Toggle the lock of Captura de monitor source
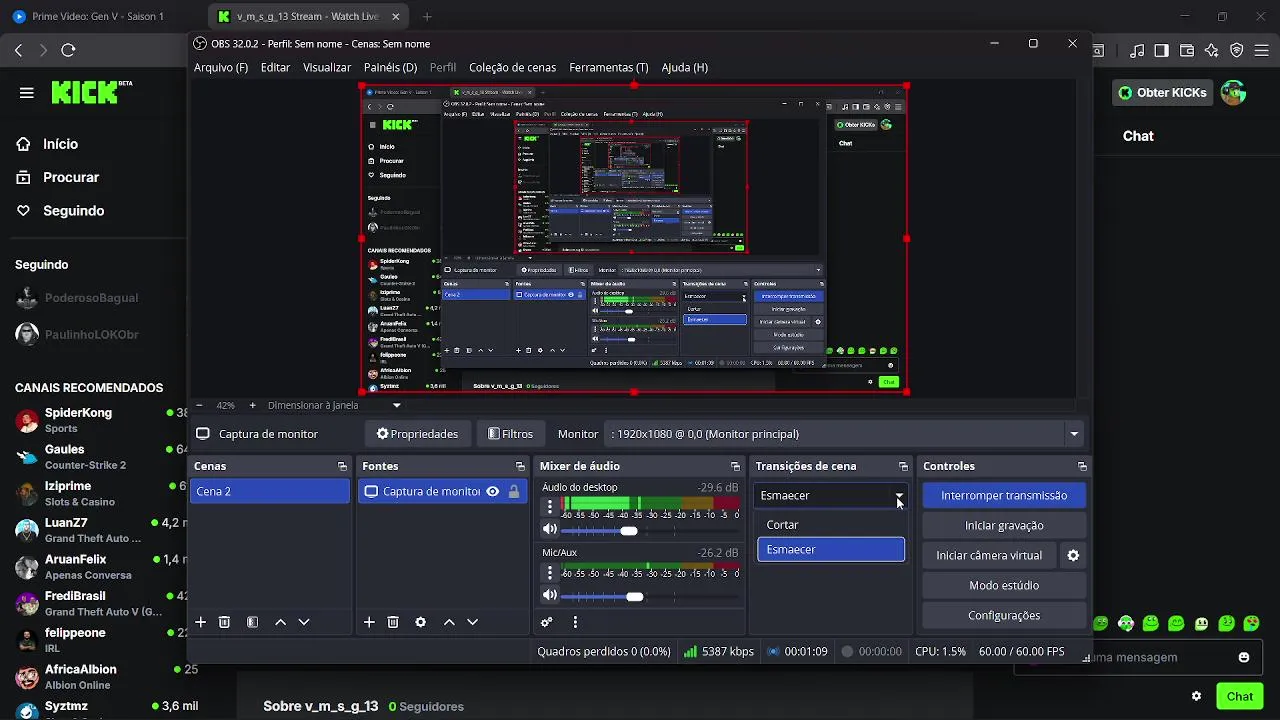 point(514,491)
